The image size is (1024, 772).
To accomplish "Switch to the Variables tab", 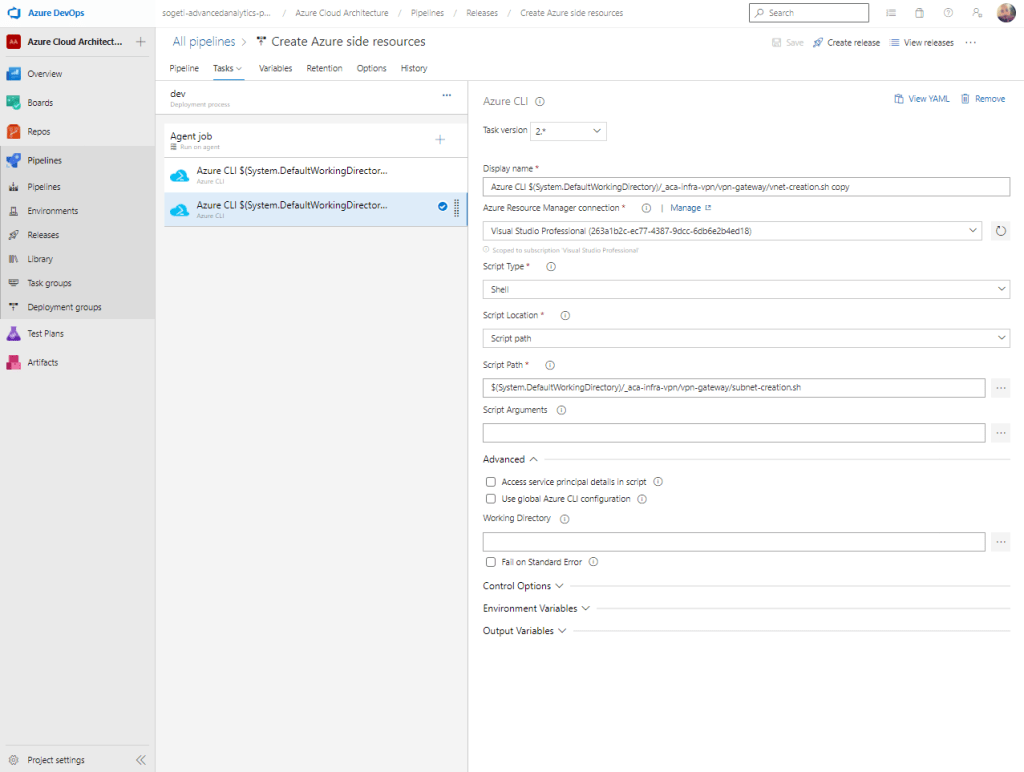I will coord(275,68).
